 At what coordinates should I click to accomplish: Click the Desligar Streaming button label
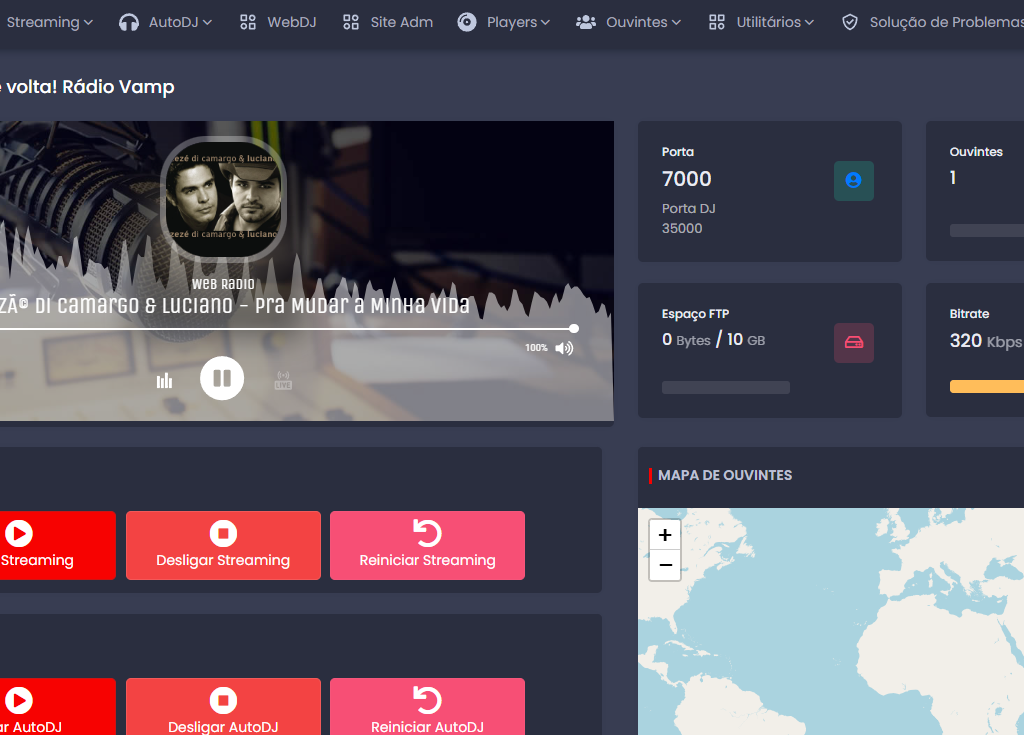pyautogui.click(x=223, y=561)
